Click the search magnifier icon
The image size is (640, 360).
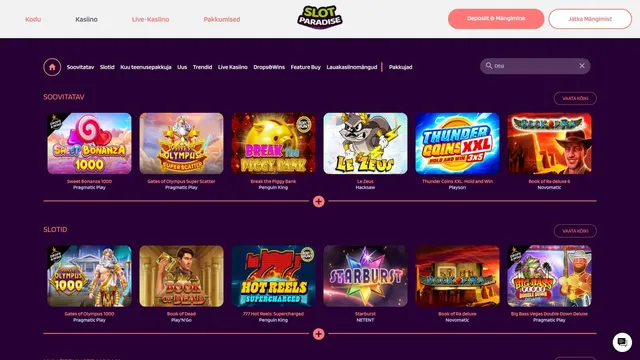tap(489, 66)
